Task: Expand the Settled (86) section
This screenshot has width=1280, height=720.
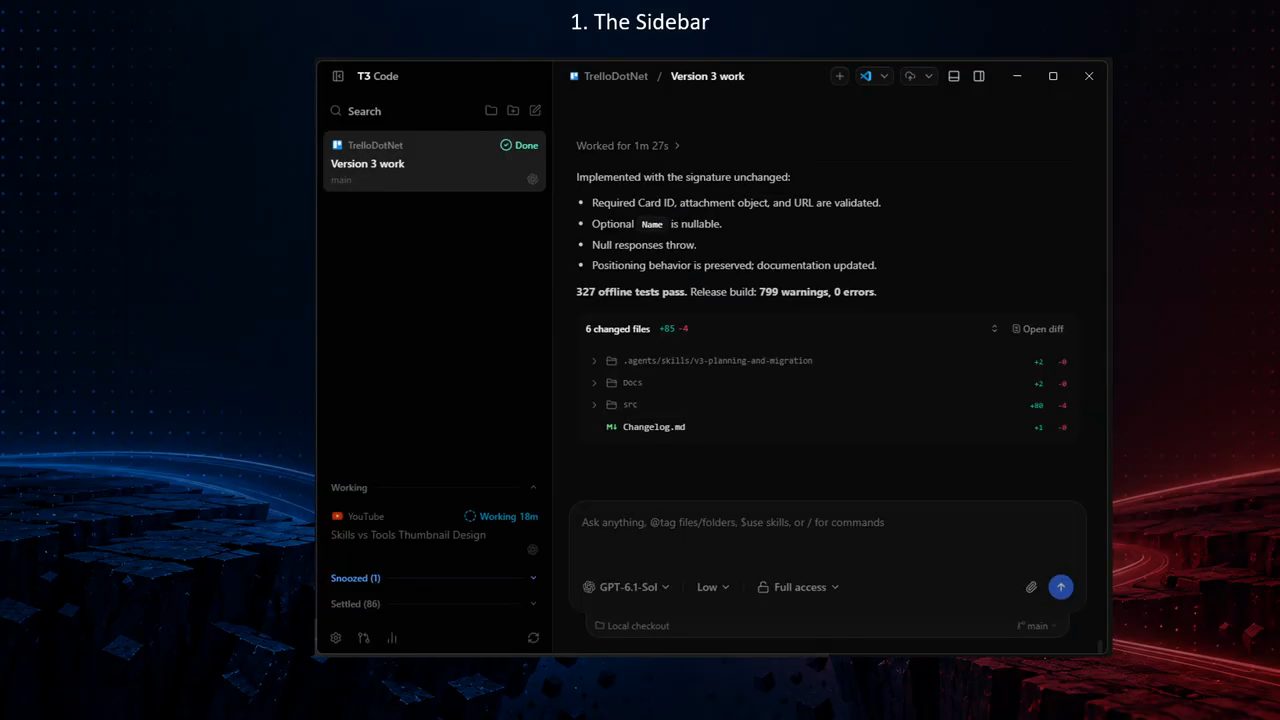Action: (533, 604)
